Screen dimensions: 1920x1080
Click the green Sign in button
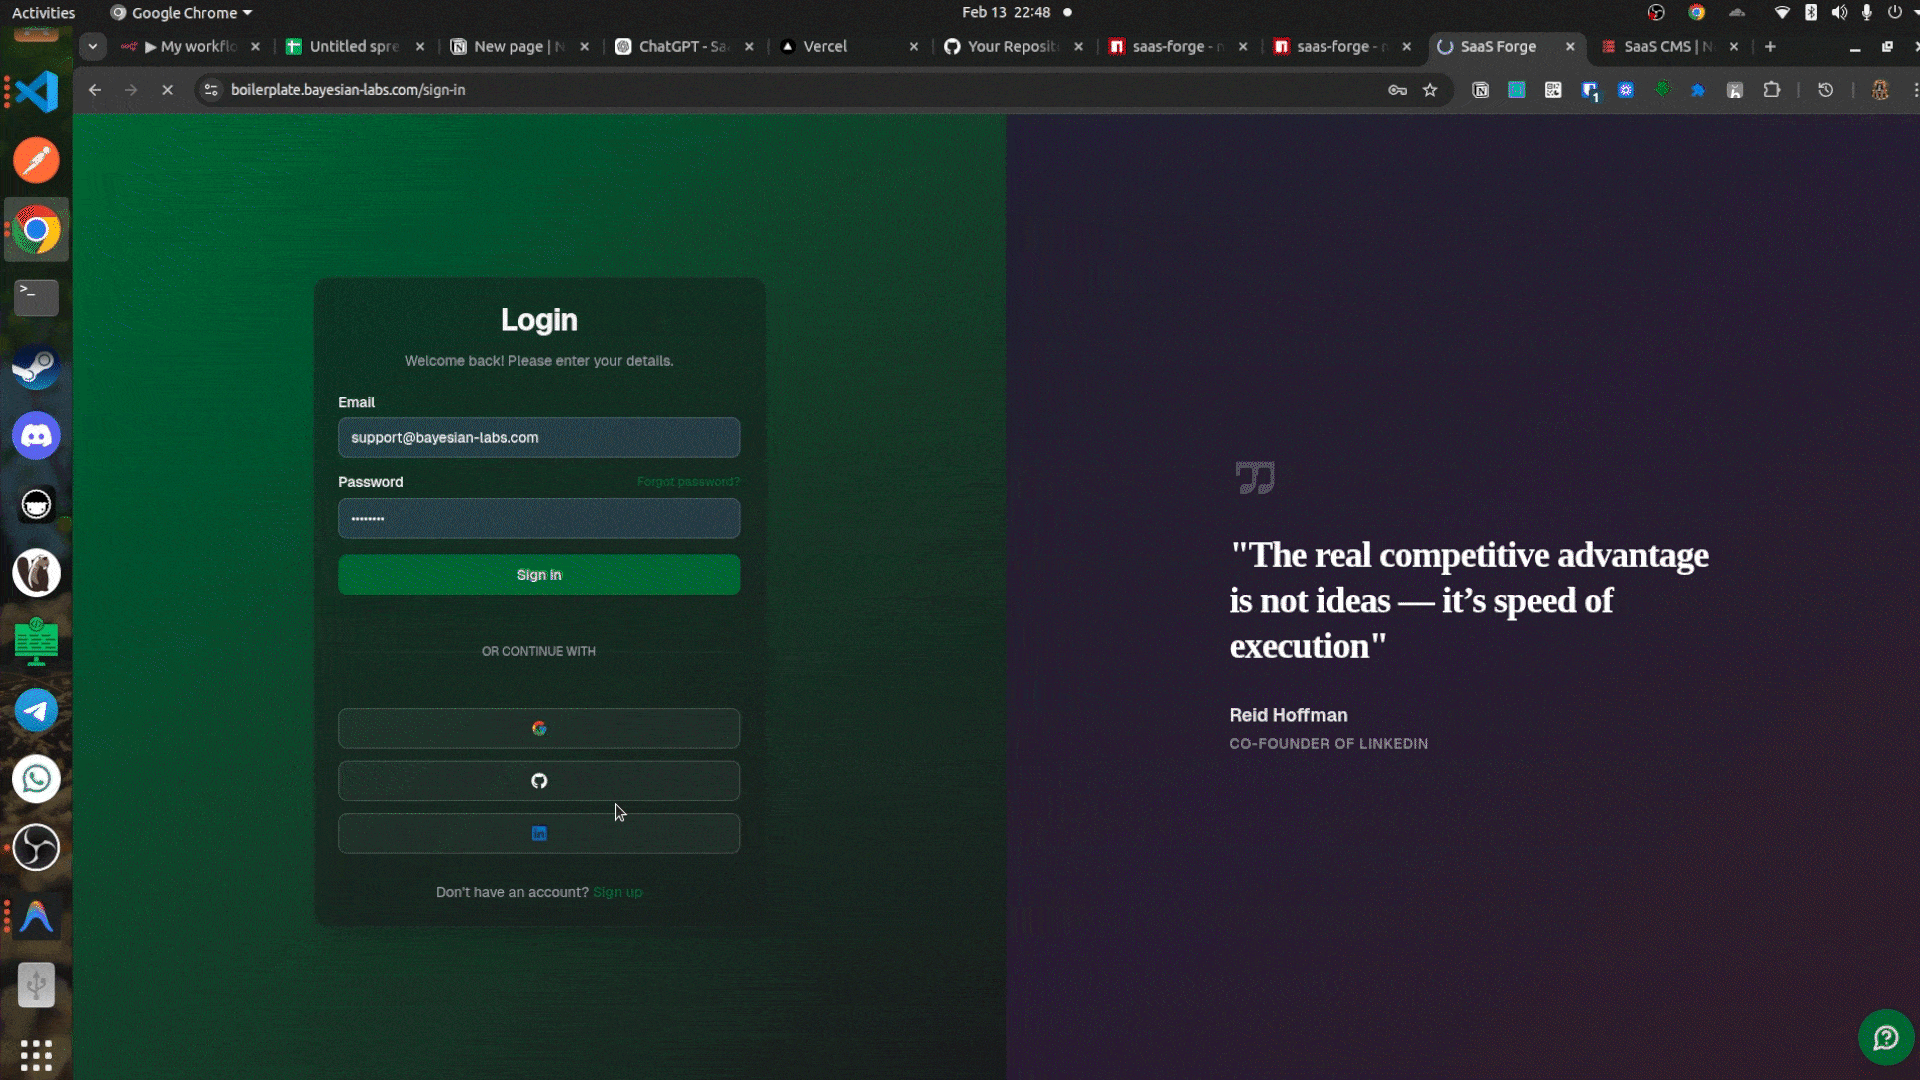pos(539,575)
